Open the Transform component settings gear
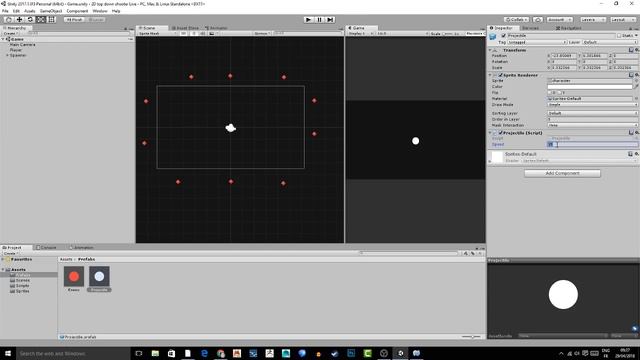The width and height of the screenshot is (640, 360). coord(637,50)
